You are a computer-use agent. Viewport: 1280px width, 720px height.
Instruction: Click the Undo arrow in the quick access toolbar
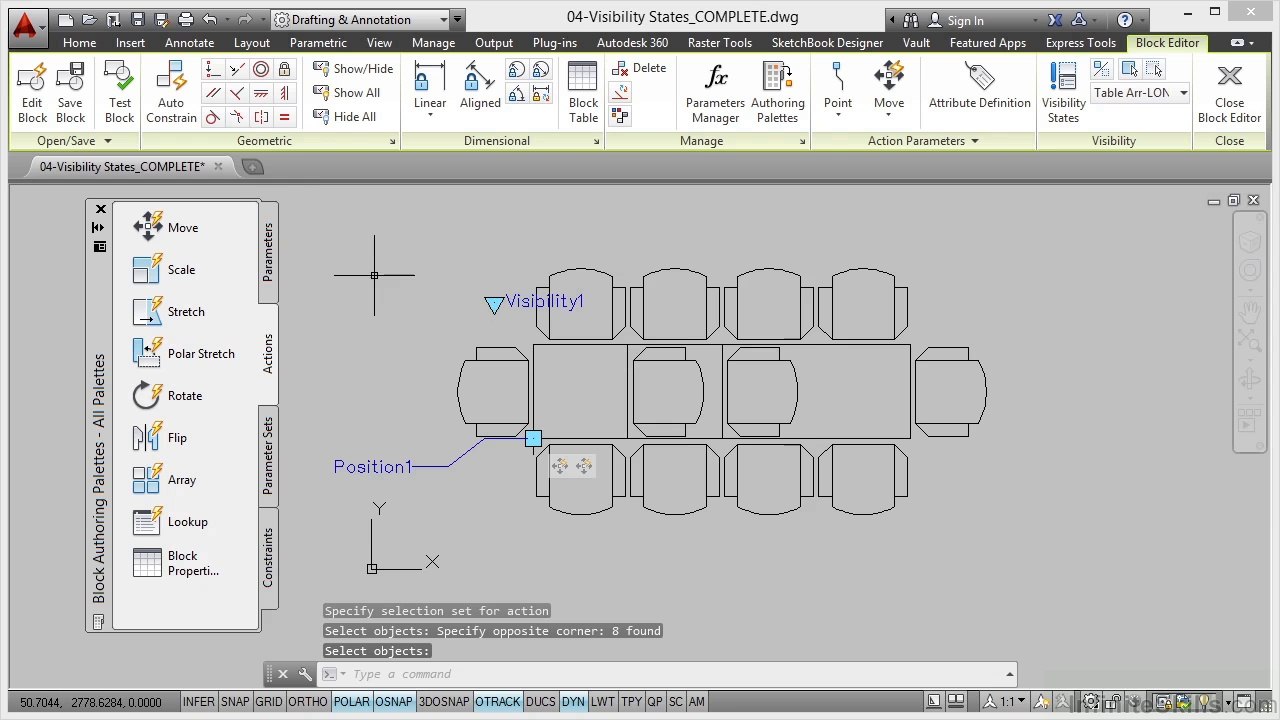209,19
